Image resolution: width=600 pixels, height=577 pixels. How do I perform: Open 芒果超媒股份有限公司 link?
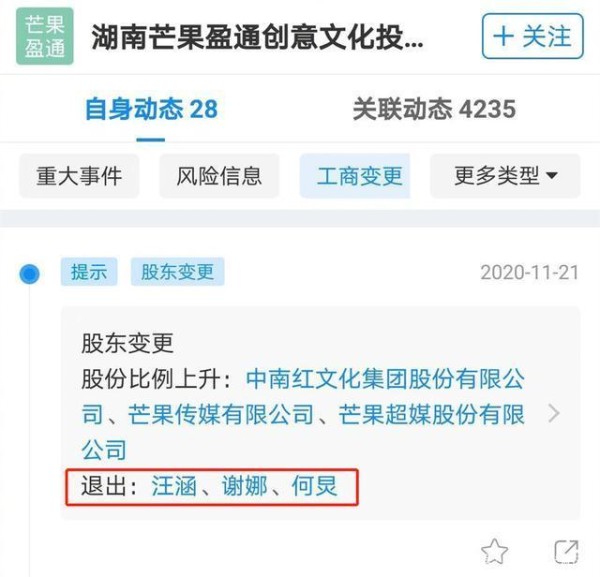[x=303, y=432]
